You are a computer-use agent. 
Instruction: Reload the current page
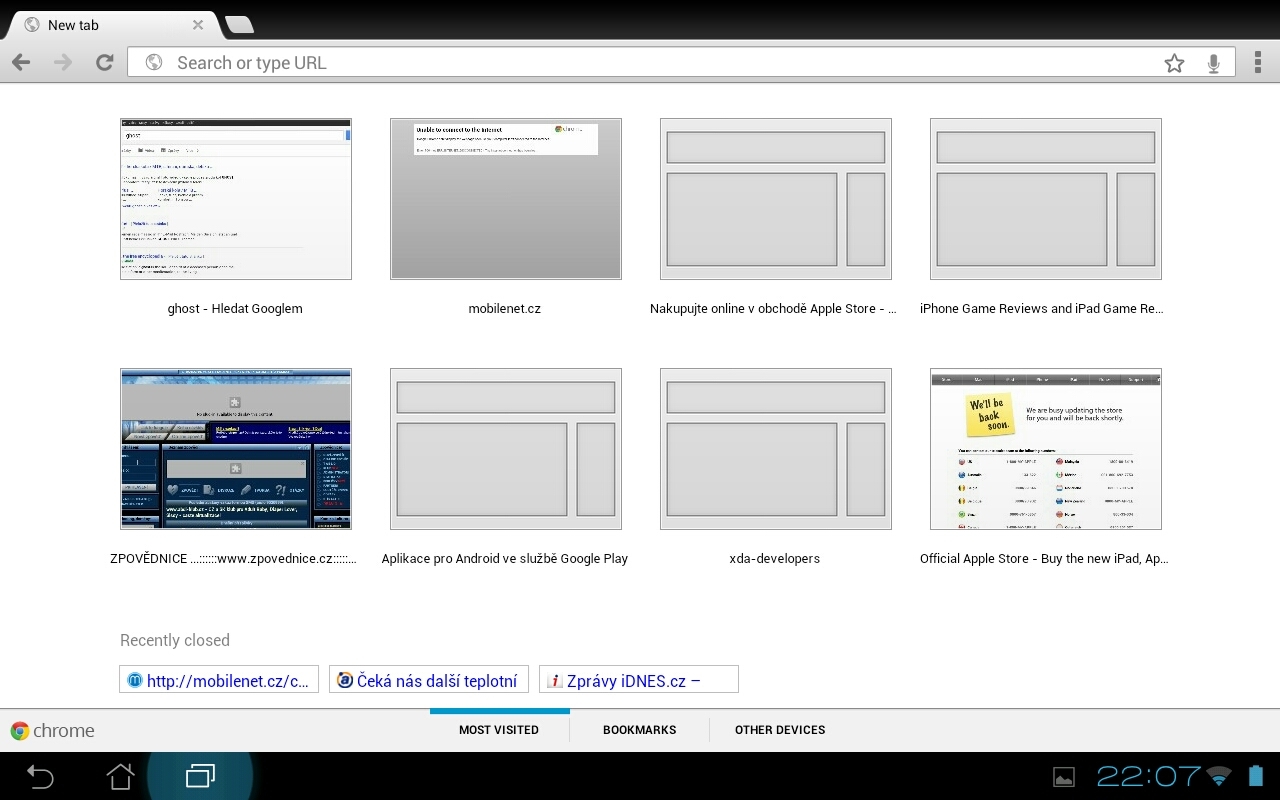[104, 61]
